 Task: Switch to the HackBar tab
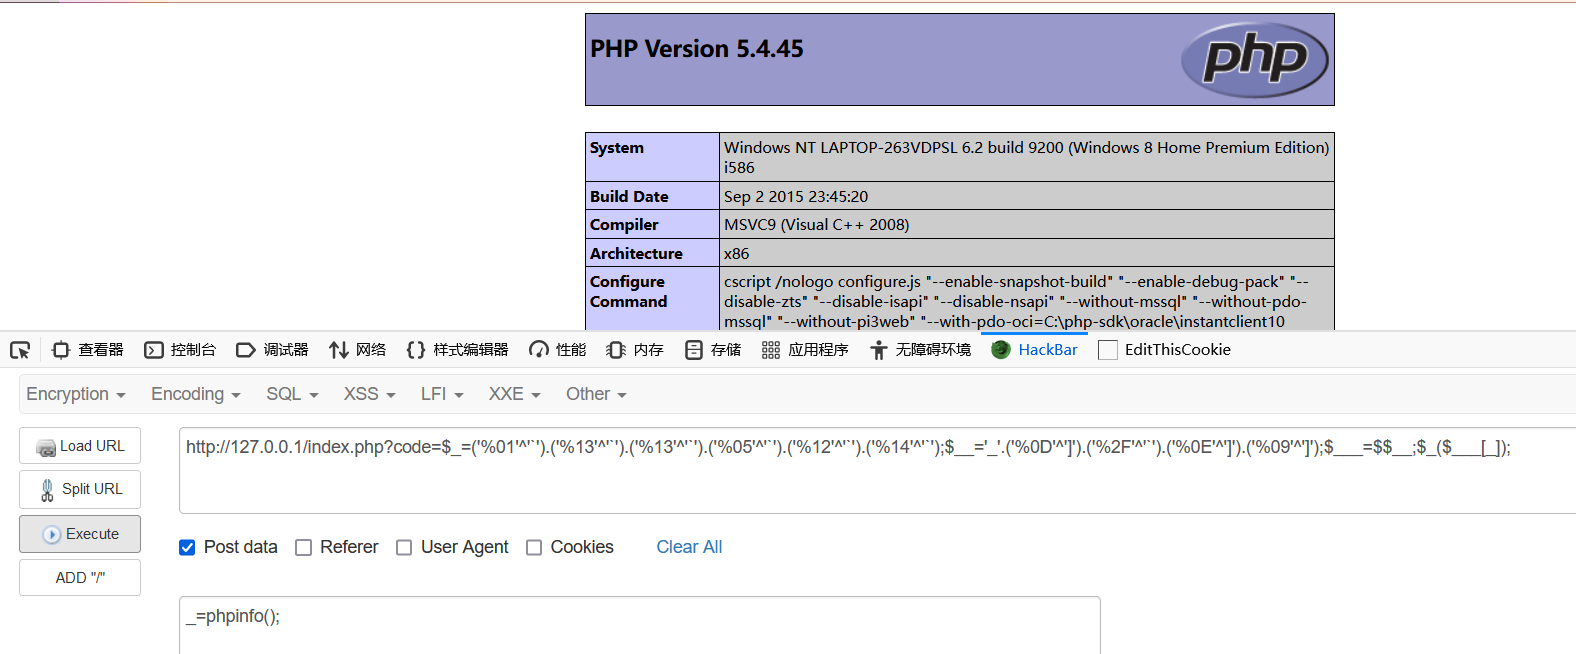tap(1034, 350)
